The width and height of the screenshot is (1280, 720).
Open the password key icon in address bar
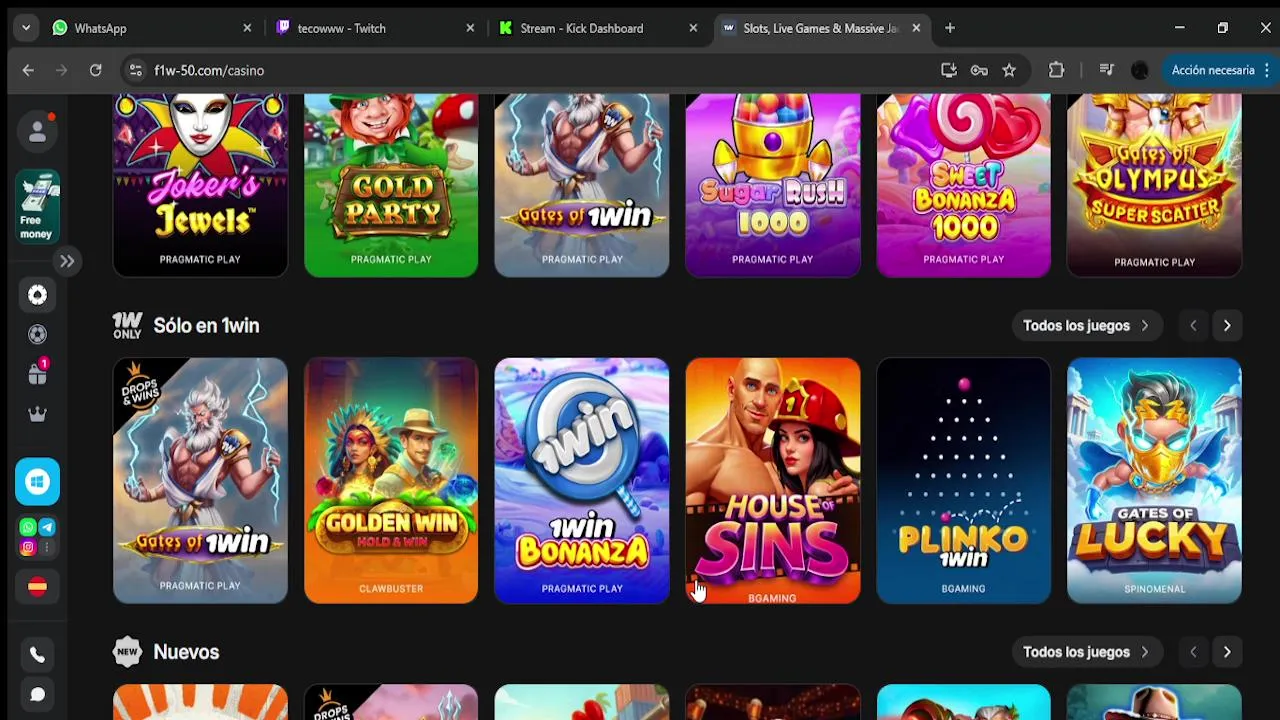(x=979, y=70)
